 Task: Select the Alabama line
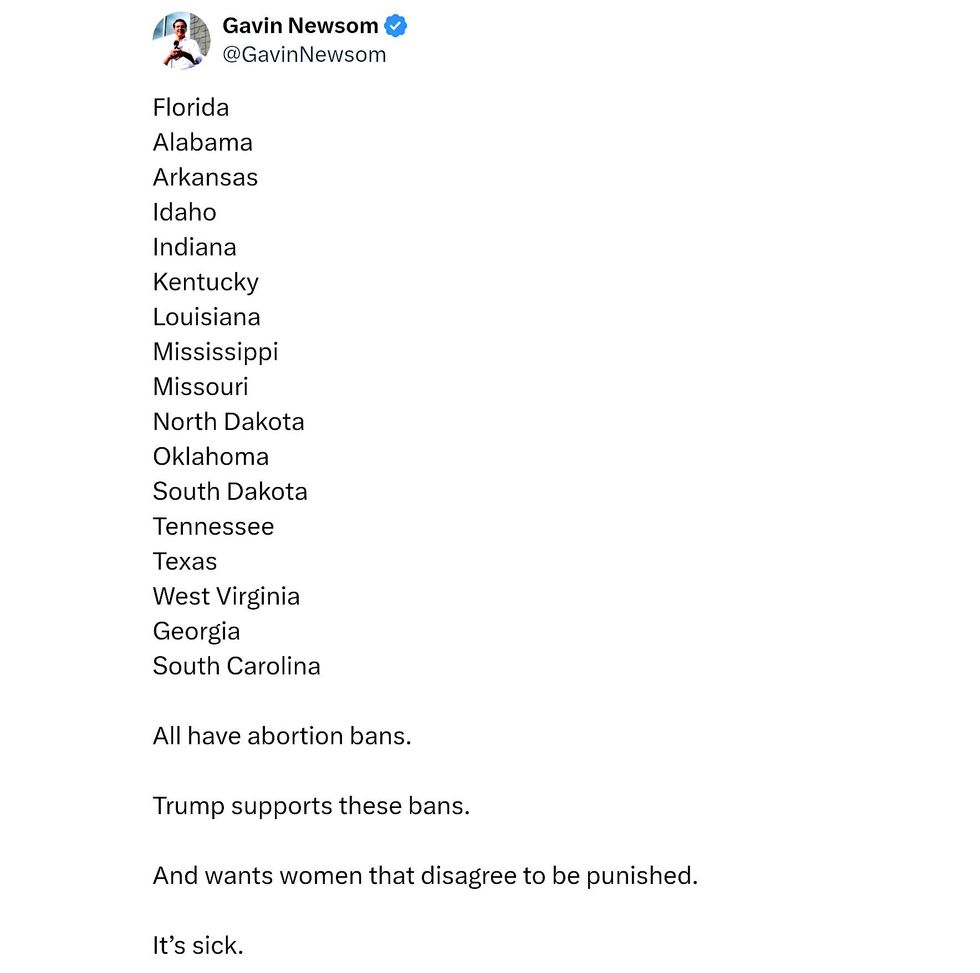203,142
